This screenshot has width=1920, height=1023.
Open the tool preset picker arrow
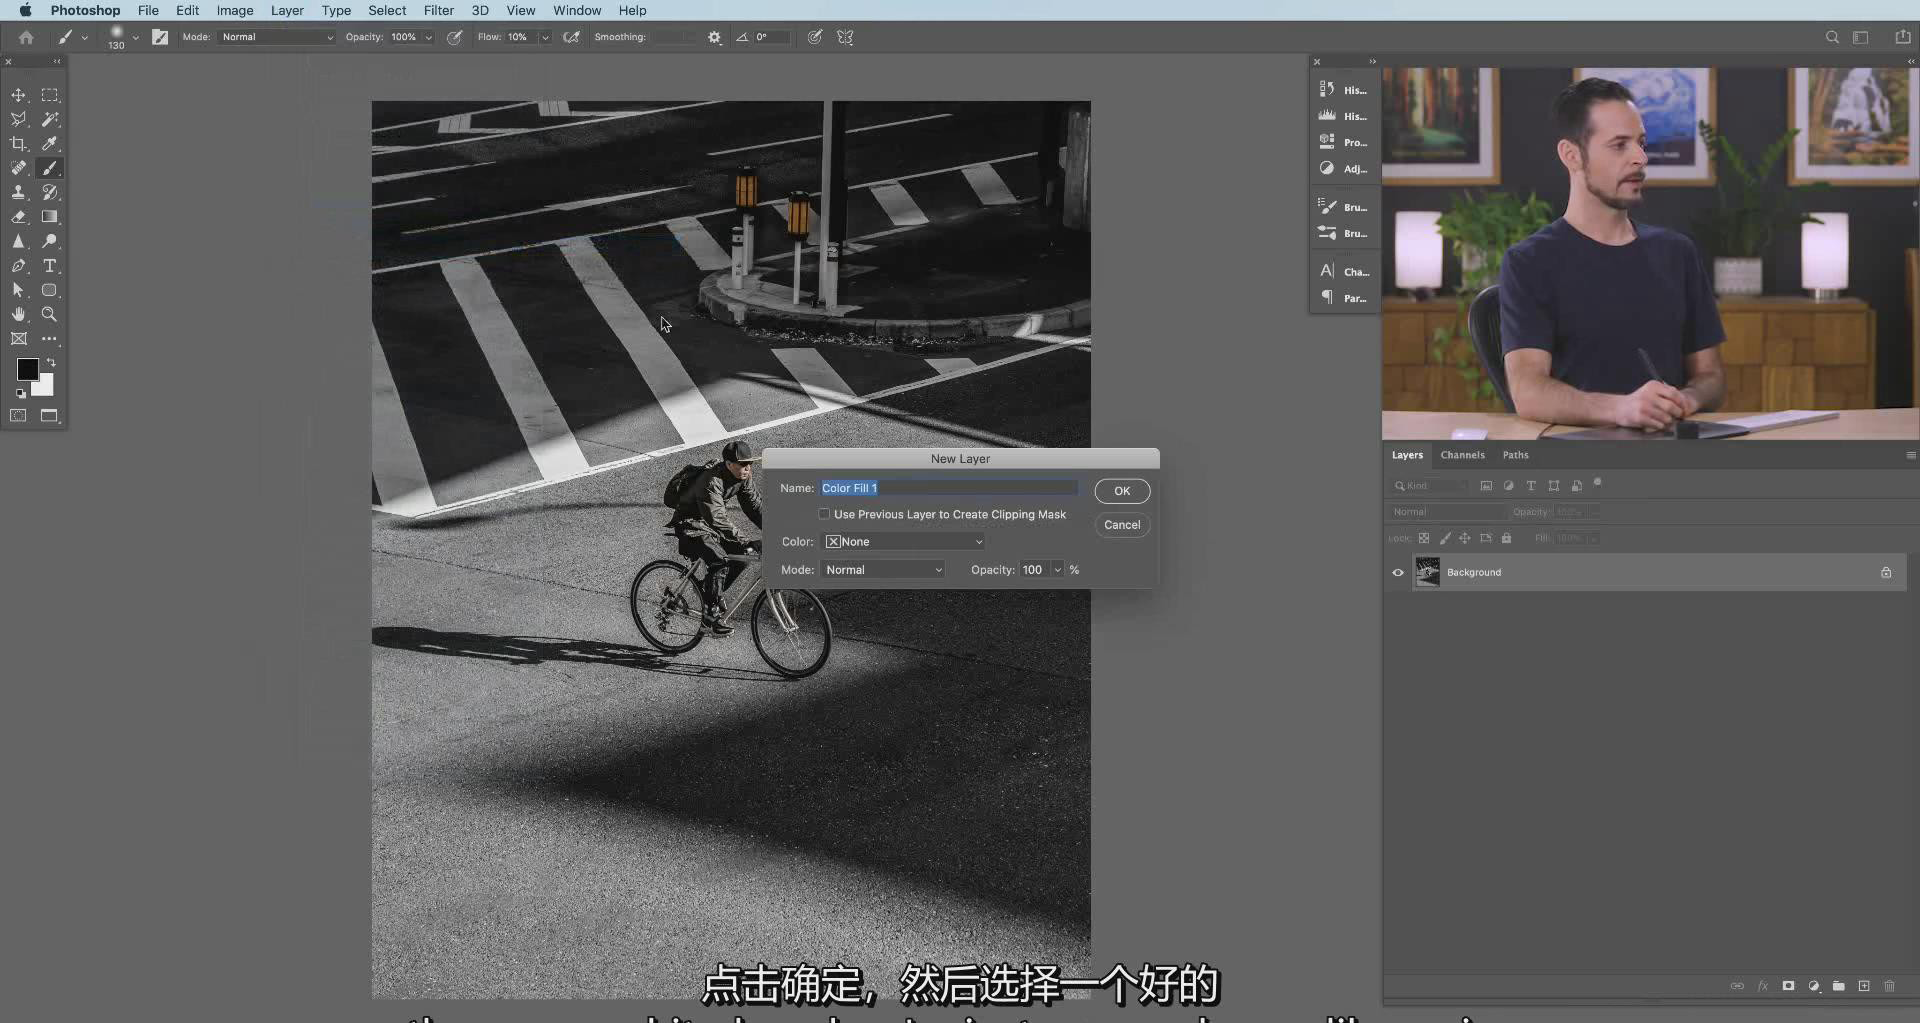[84, 37]
